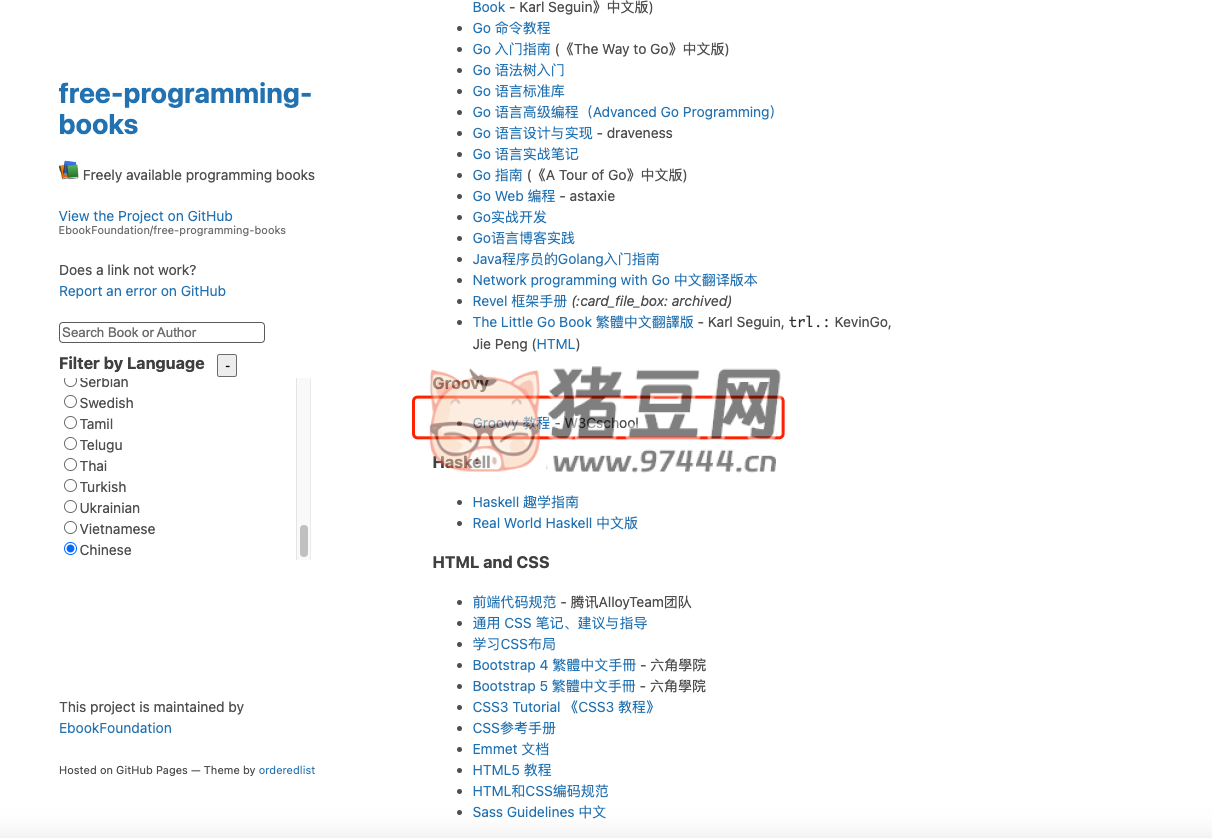
Task: Enable the Turkish language filter
Action: [x=70, y=486]
